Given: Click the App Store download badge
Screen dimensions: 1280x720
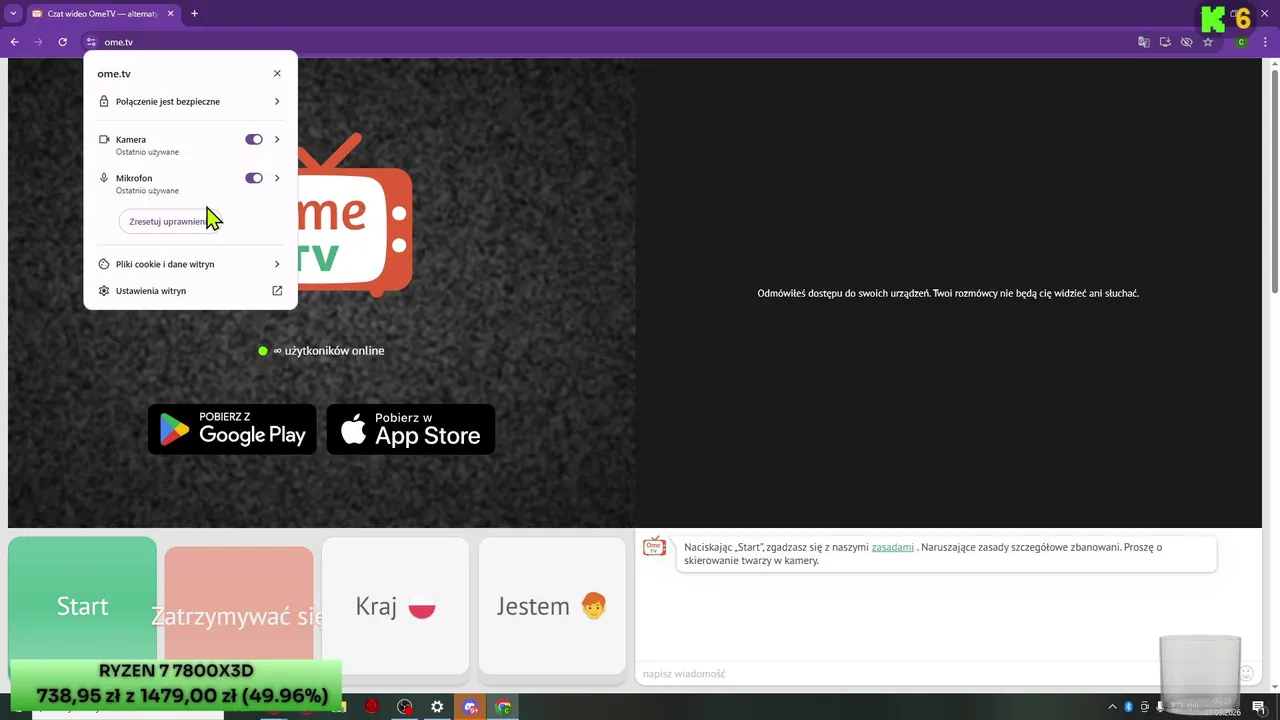Looking at the screenshot, I should (411, 429).
